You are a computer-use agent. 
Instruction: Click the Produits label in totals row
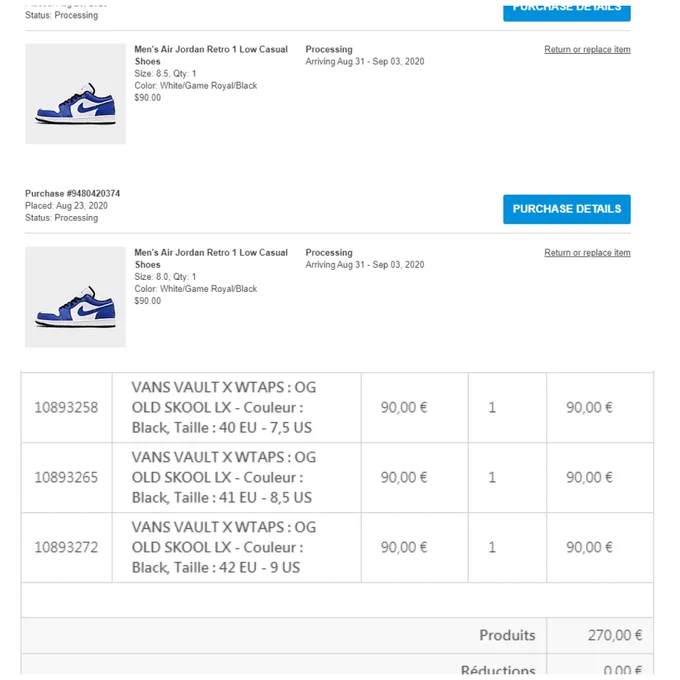coord(507,635)
